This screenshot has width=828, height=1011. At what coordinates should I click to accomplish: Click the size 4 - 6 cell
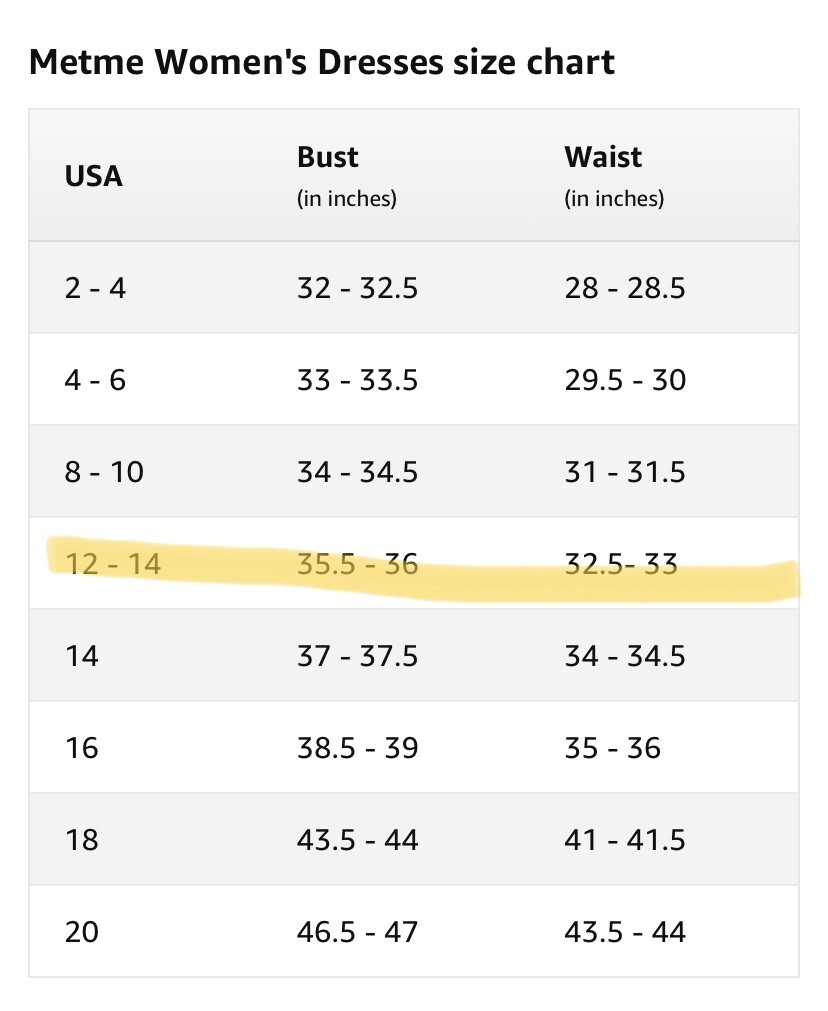(x=95, y=380)
